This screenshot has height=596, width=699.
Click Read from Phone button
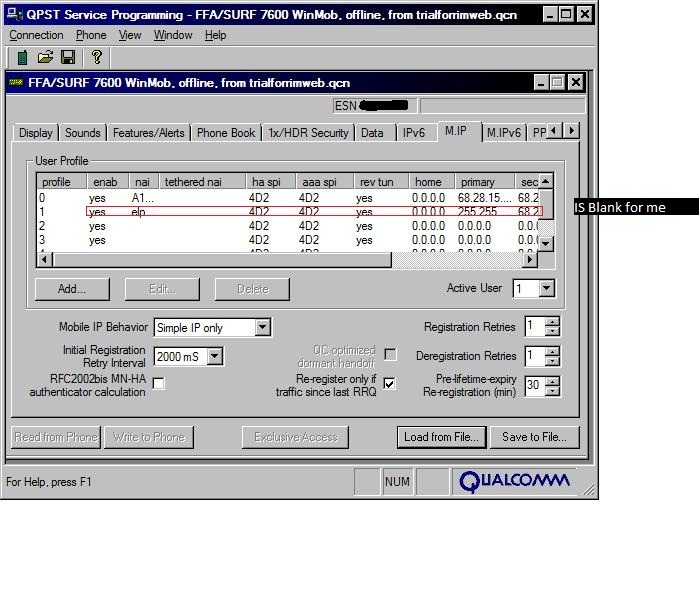[56, 437]
